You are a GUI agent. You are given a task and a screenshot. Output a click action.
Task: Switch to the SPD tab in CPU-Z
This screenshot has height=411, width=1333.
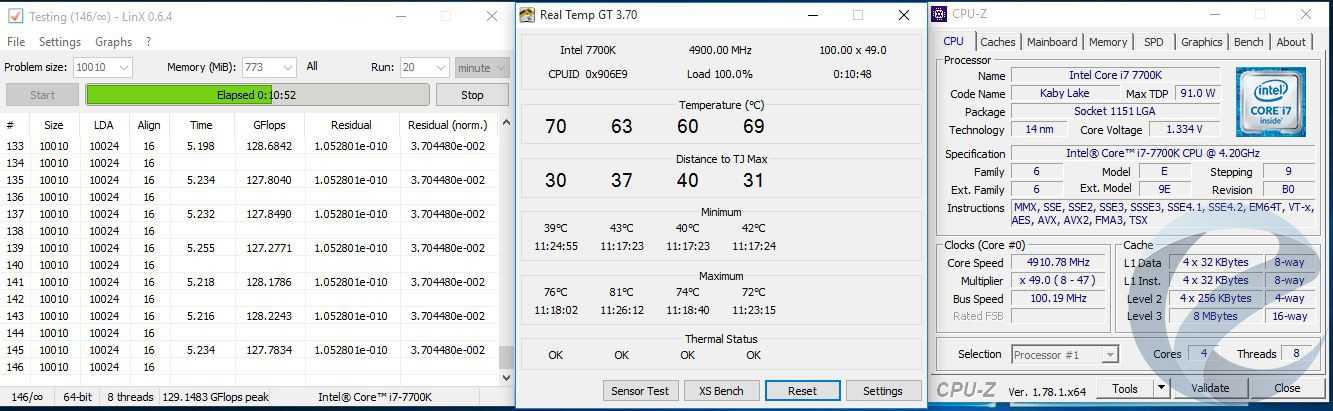click(x=1153, y=42)
